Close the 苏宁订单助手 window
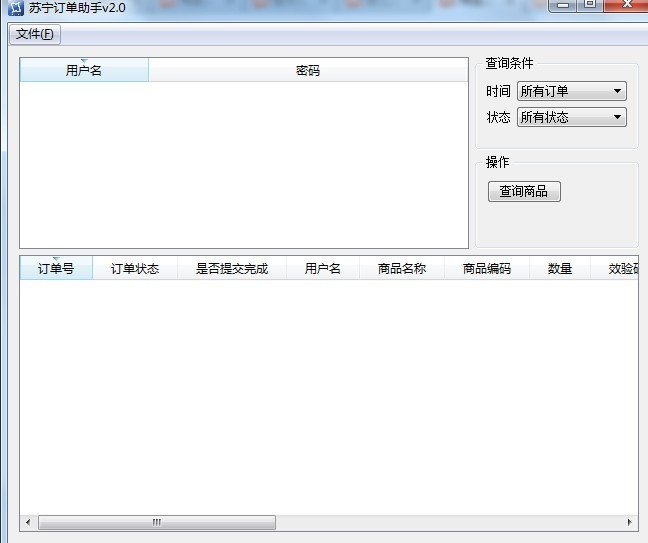Viewport: 648px width, 543px height. tap(626, 5)
